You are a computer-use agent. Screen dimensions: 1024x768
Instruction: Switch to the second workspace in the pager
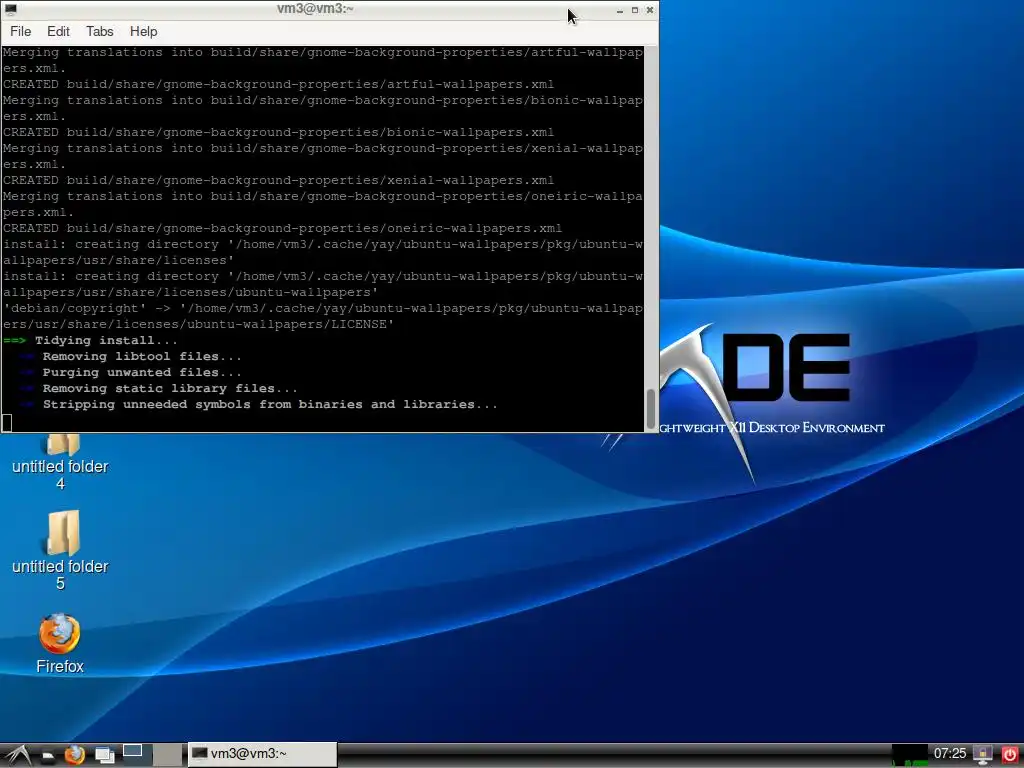(x=168, y=755)
